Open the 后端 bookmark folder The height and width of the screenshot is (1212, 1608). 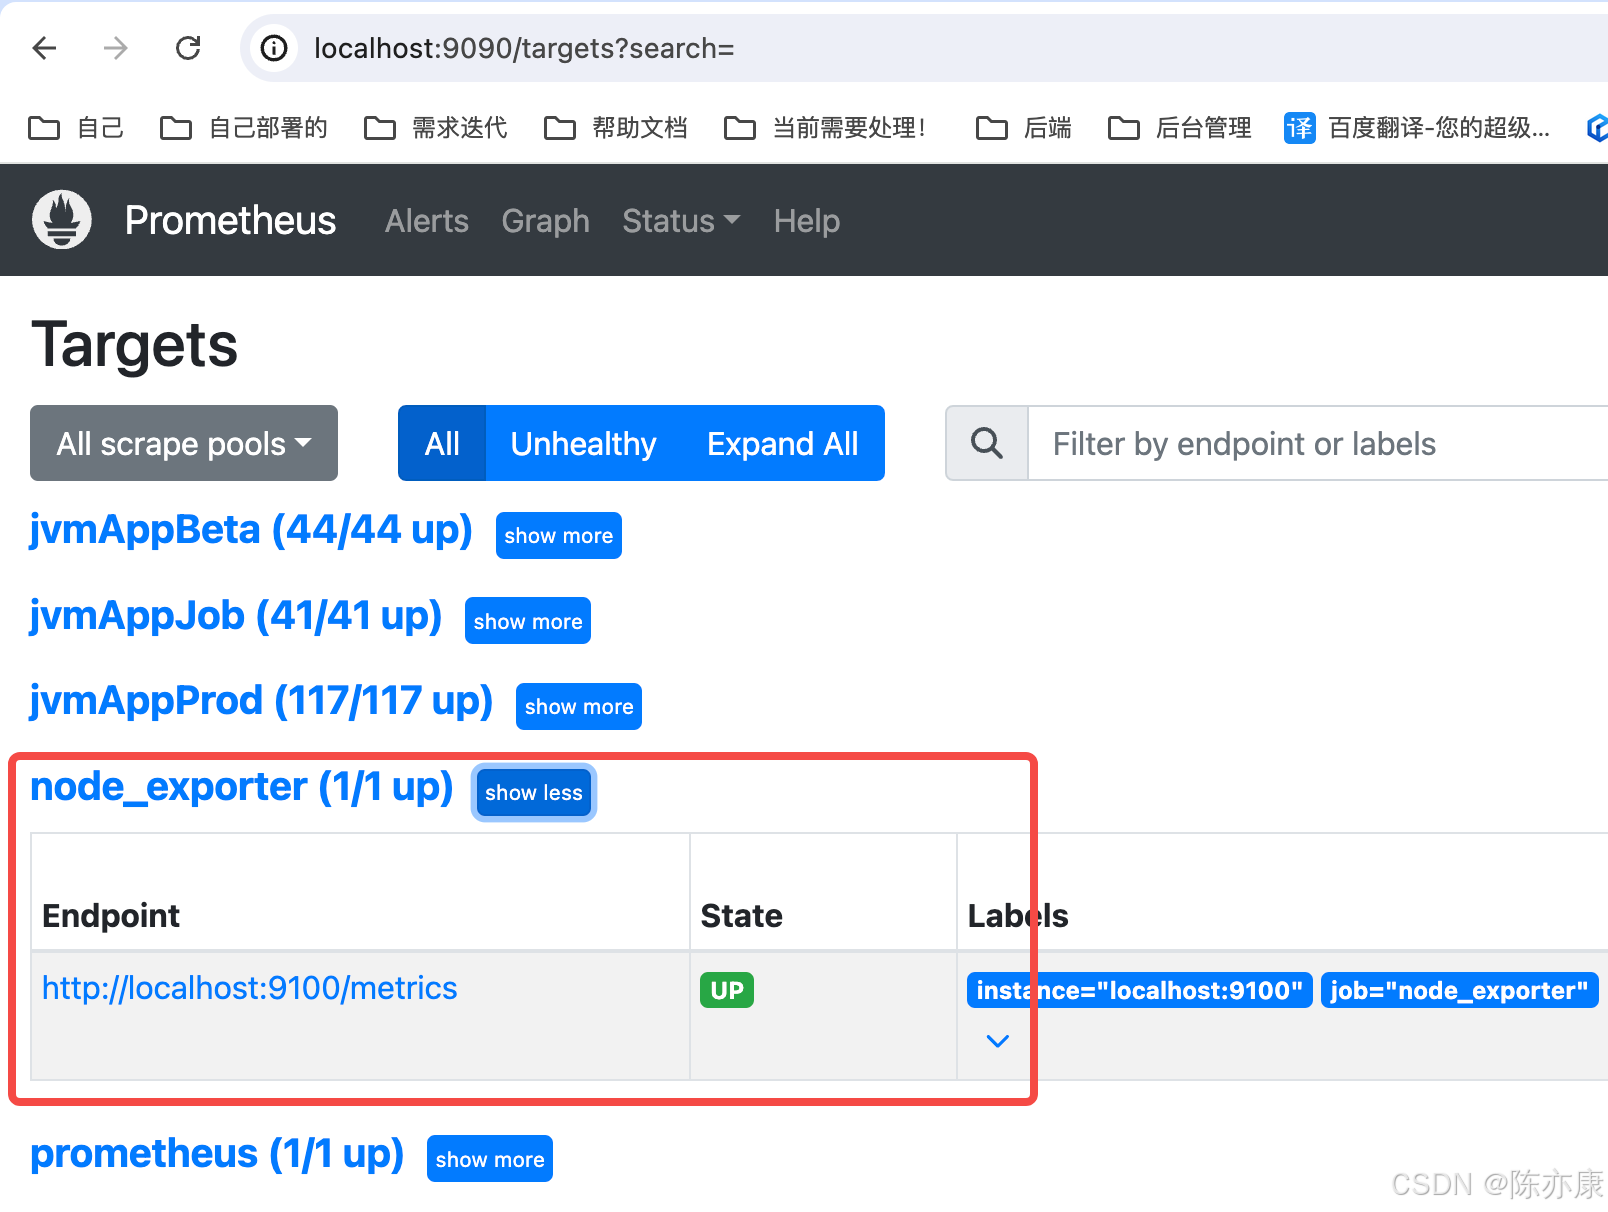click(1023, 128)
